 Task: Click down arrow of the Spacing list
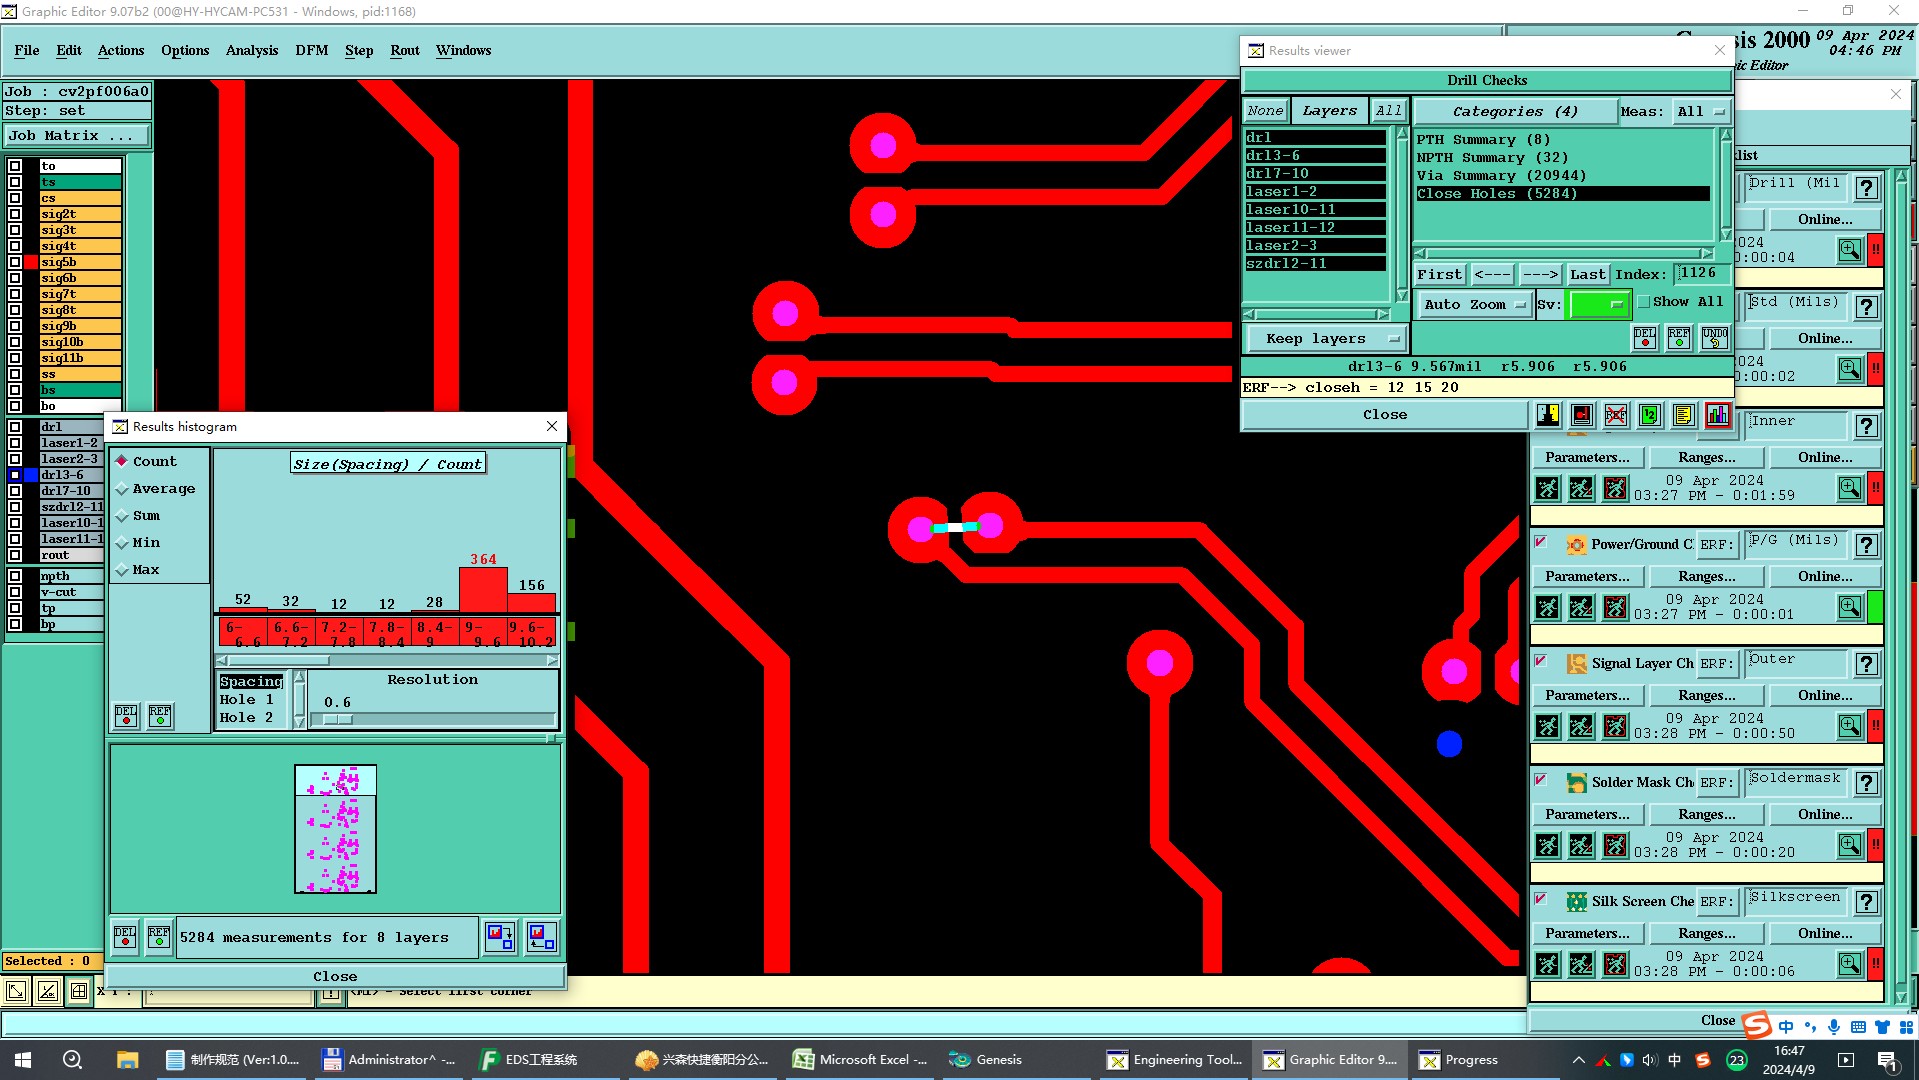298,721
